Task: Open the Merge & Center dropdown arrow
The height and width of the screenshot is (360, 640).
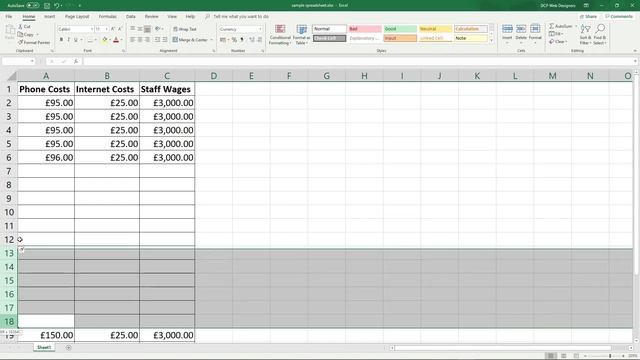Action: point(211,40)
